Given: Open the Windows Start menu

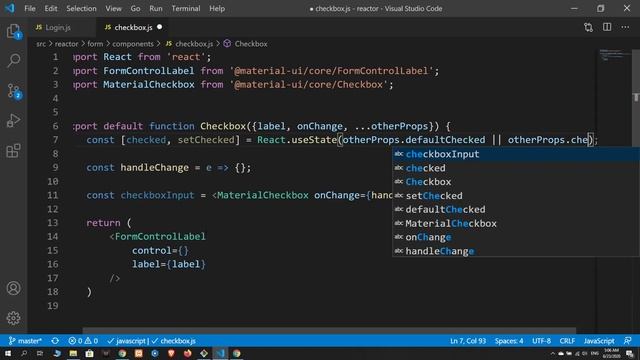Looking at the screenshot, I should (x=8, y=353).
